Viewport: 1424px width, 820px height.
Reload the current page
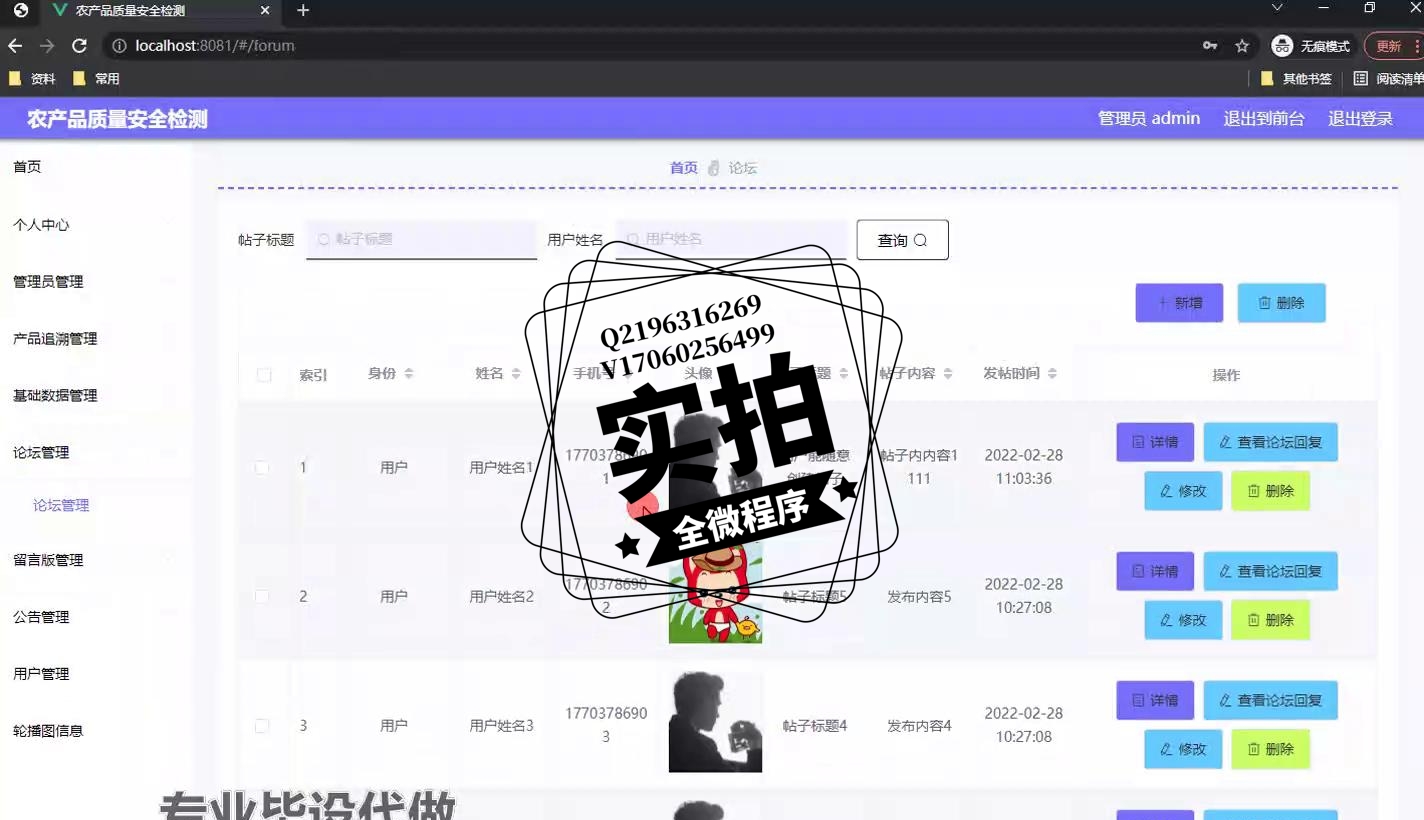tap(79, 46)
